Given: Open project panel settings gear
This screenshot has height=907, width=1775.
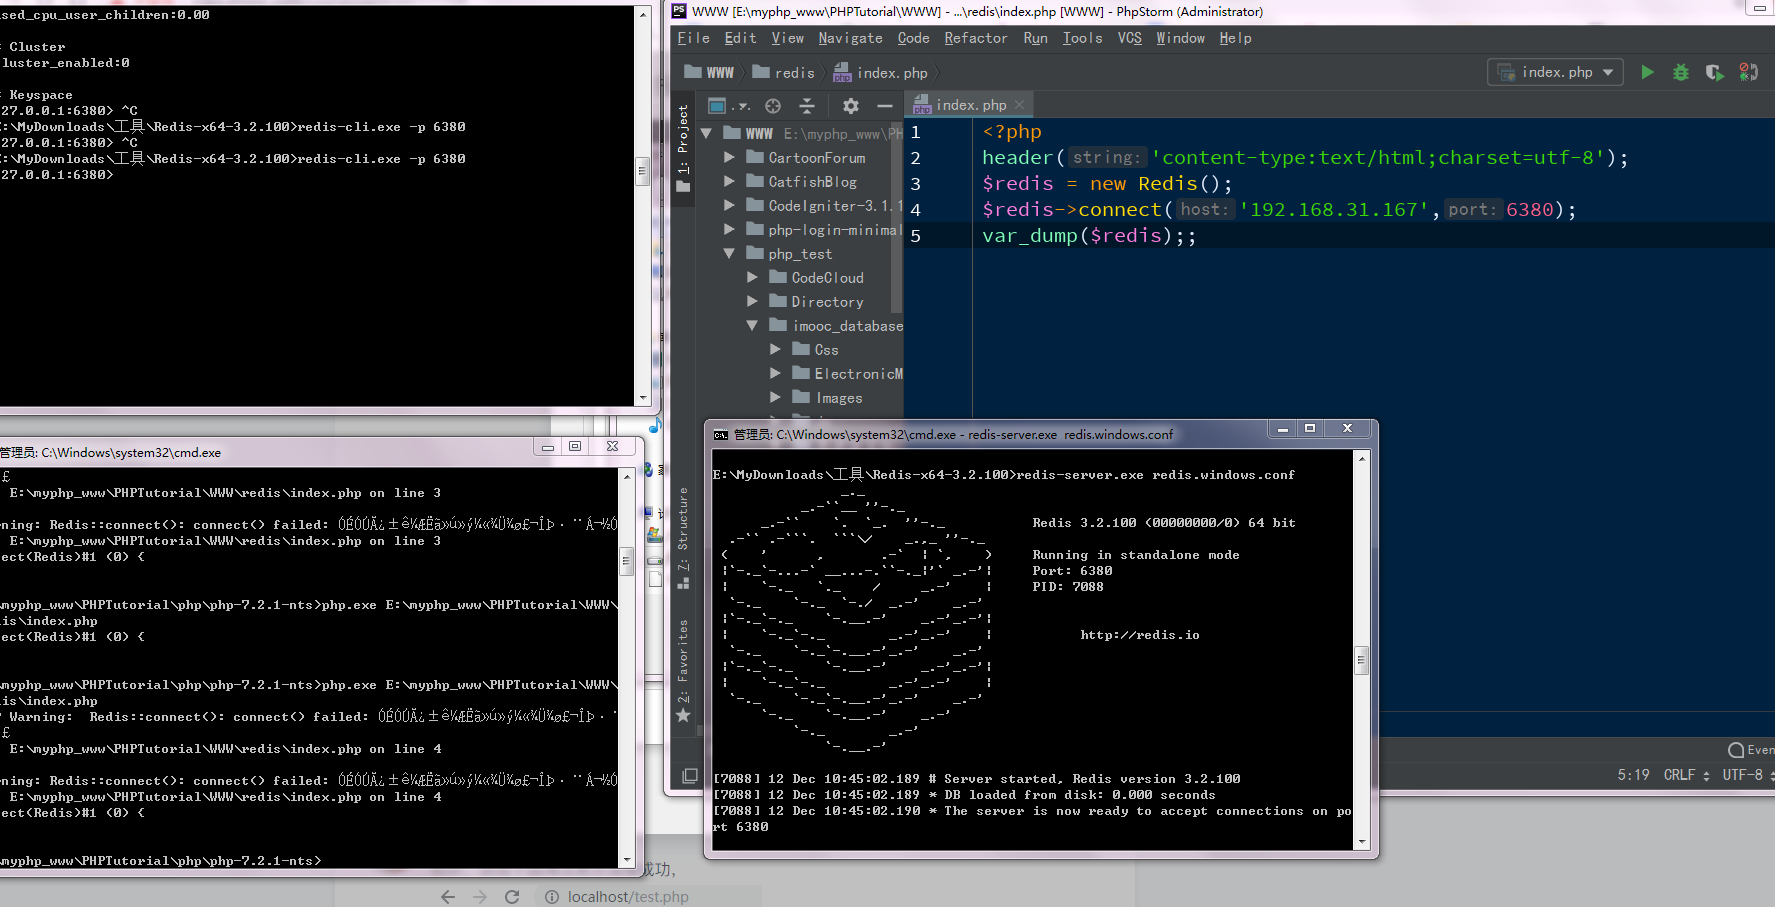Looking at the screenshot, I should point(850,105).
